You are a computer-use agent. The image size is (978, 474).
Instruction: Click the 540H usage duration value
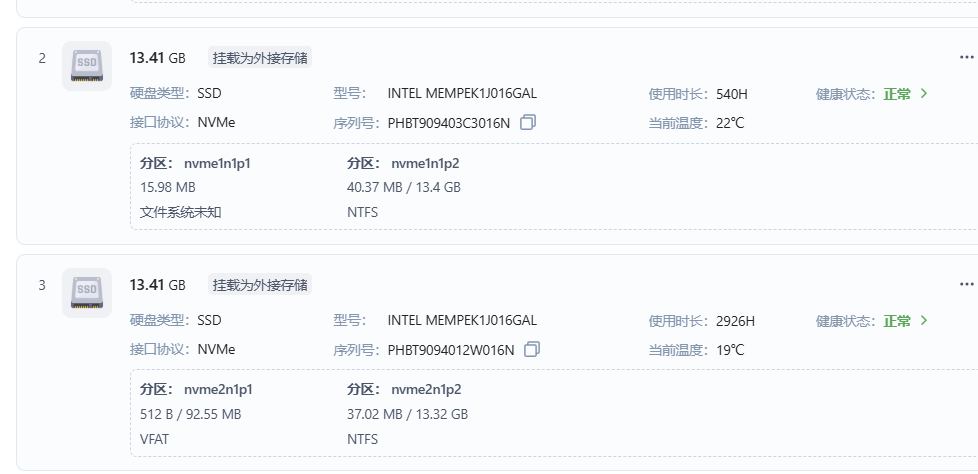(732, 95)
